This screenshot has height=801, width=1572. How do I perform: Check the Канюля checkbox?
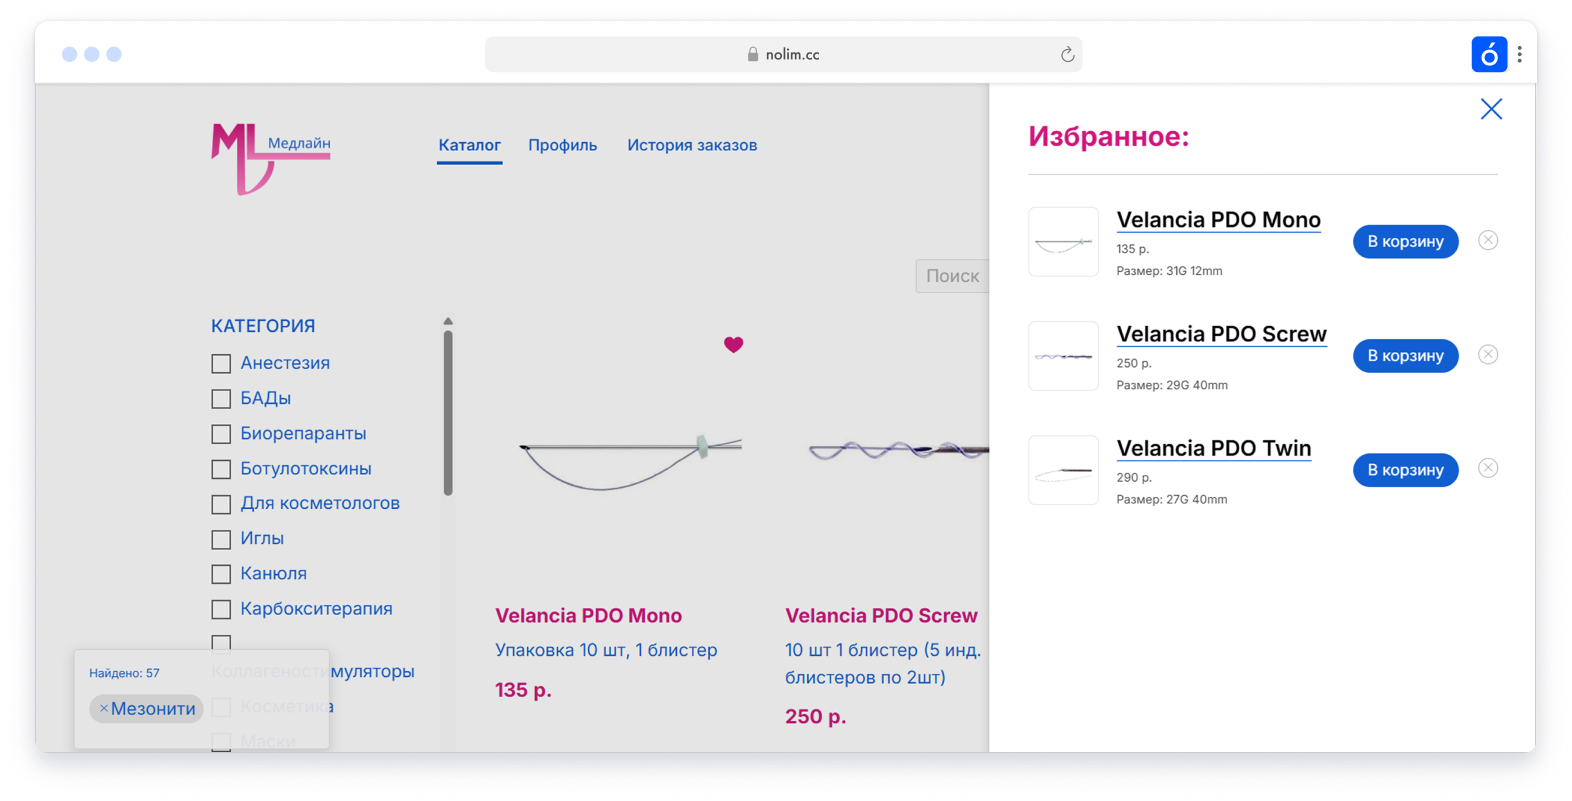click(221, 573)
